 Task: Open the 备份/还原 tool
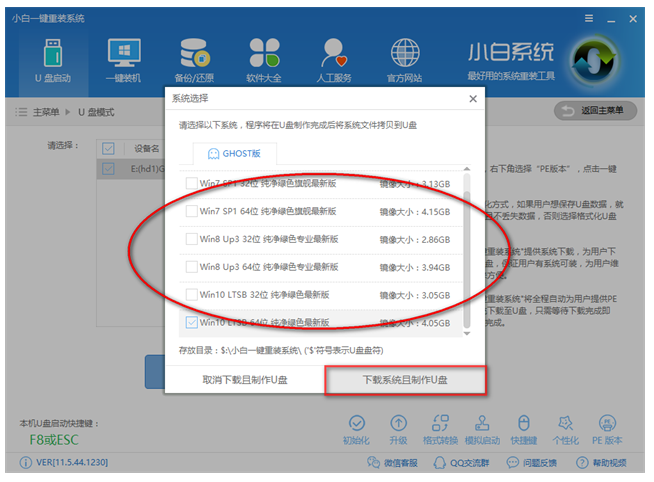tap(194, 60)
